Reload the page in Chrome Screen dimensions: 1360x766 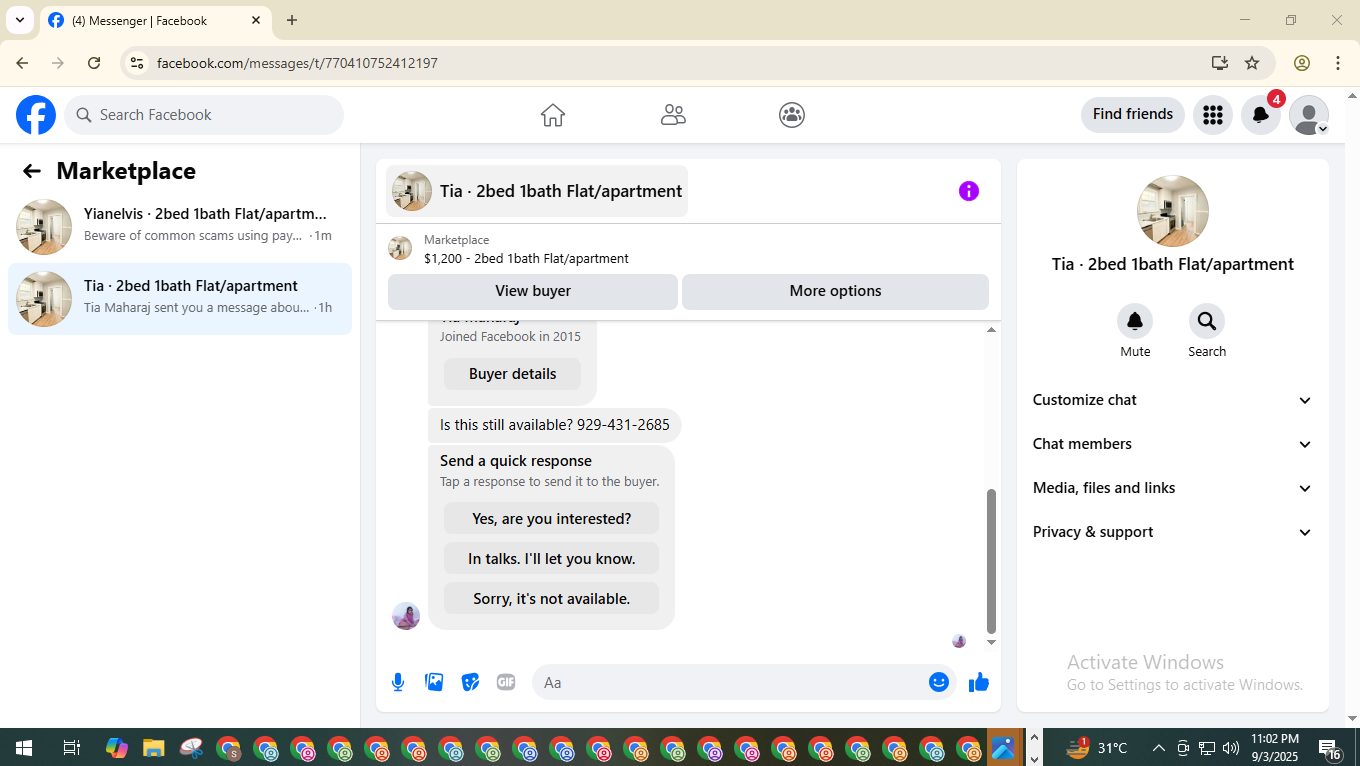pyautogui.click(x=94, y=63)
